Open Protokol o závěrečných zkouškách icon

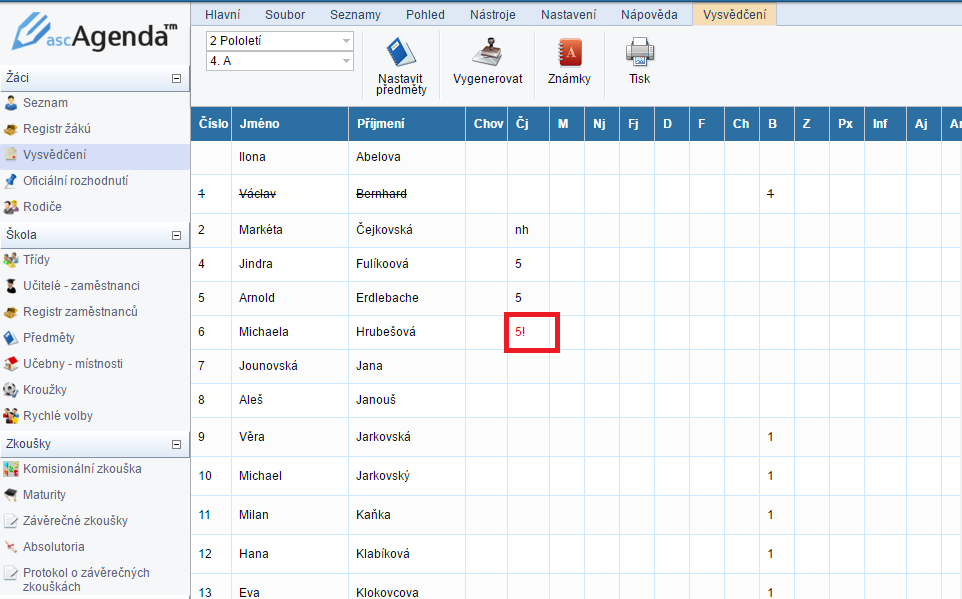10,573
